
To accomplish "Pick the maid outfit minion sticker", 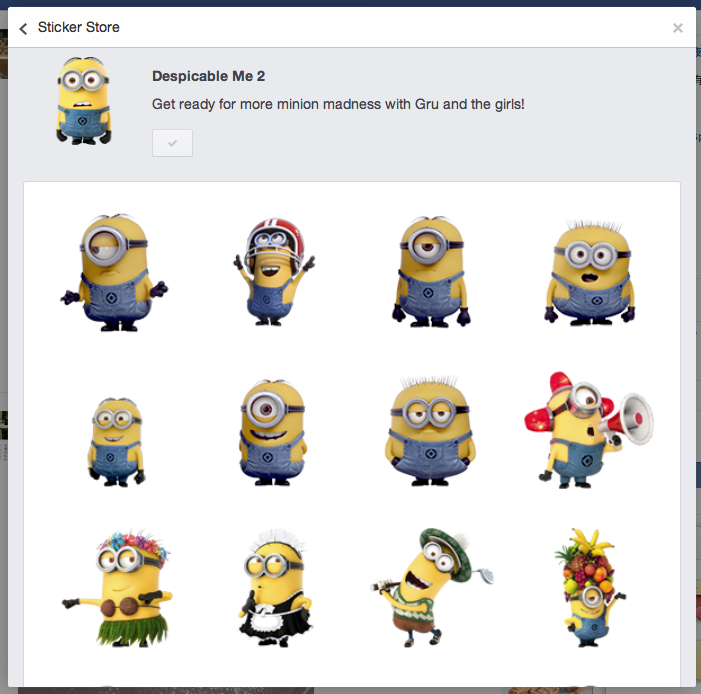I will point(274,588).
